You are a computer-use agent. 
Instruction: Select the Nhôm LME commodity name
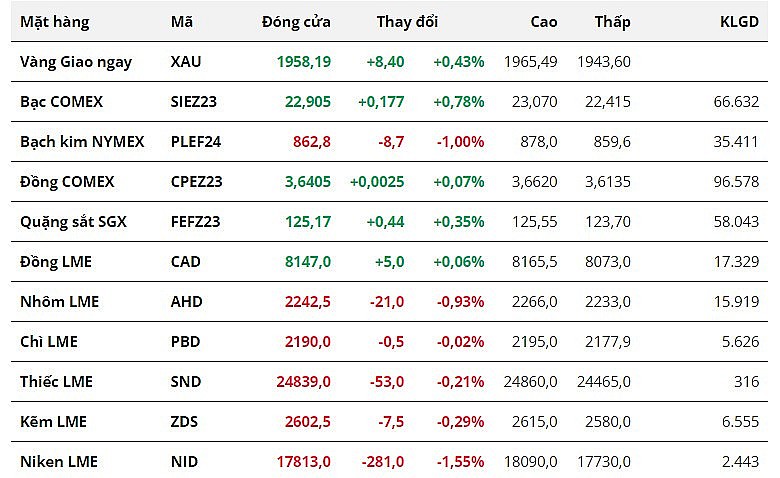tap(59, 302)
